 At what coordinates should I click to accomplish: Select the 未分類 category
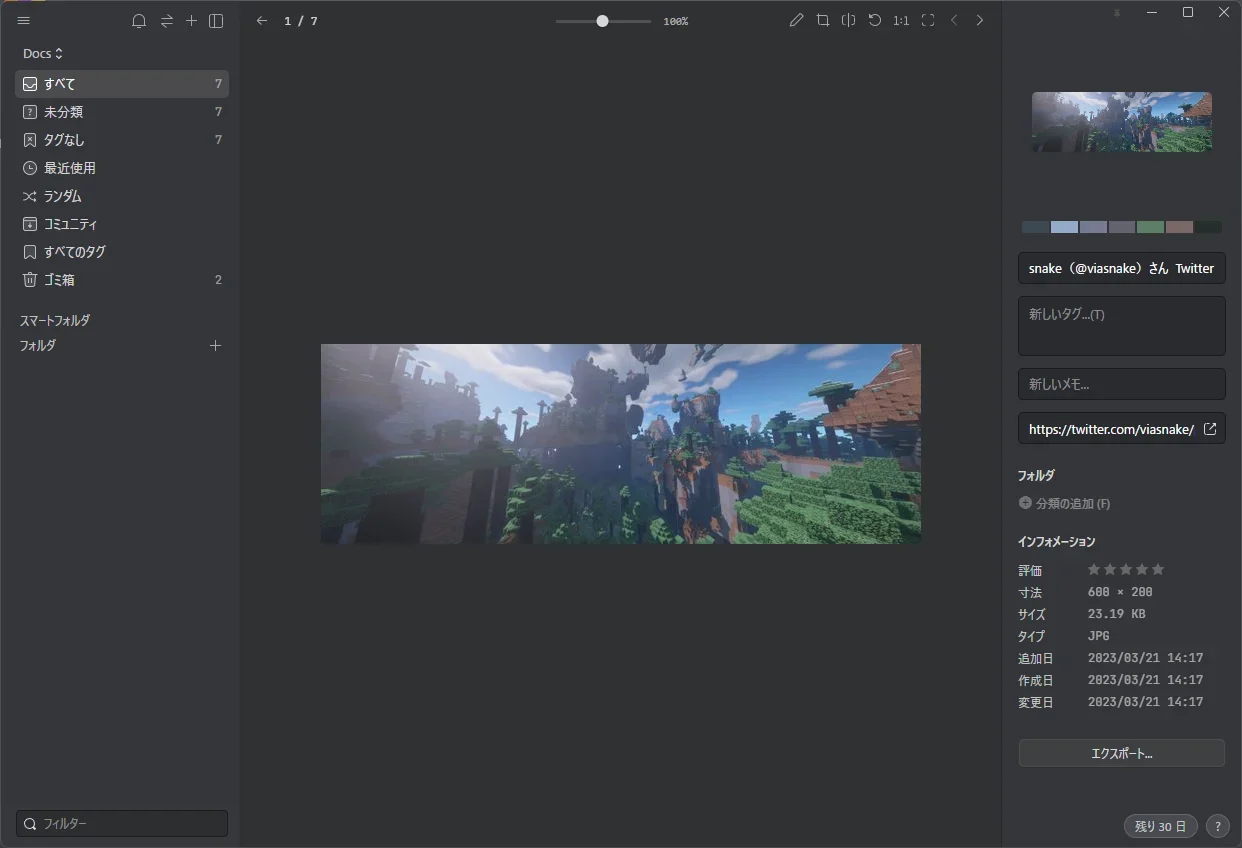tap(122, 112)
